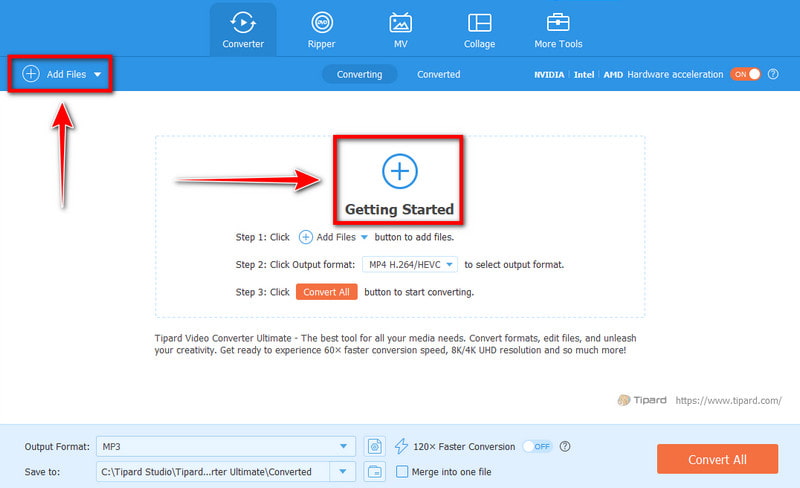The height and width of the screenshot is (488, 800).
Task: Toggle Hardware acceleration switch off
Action: tap(745, 74)
